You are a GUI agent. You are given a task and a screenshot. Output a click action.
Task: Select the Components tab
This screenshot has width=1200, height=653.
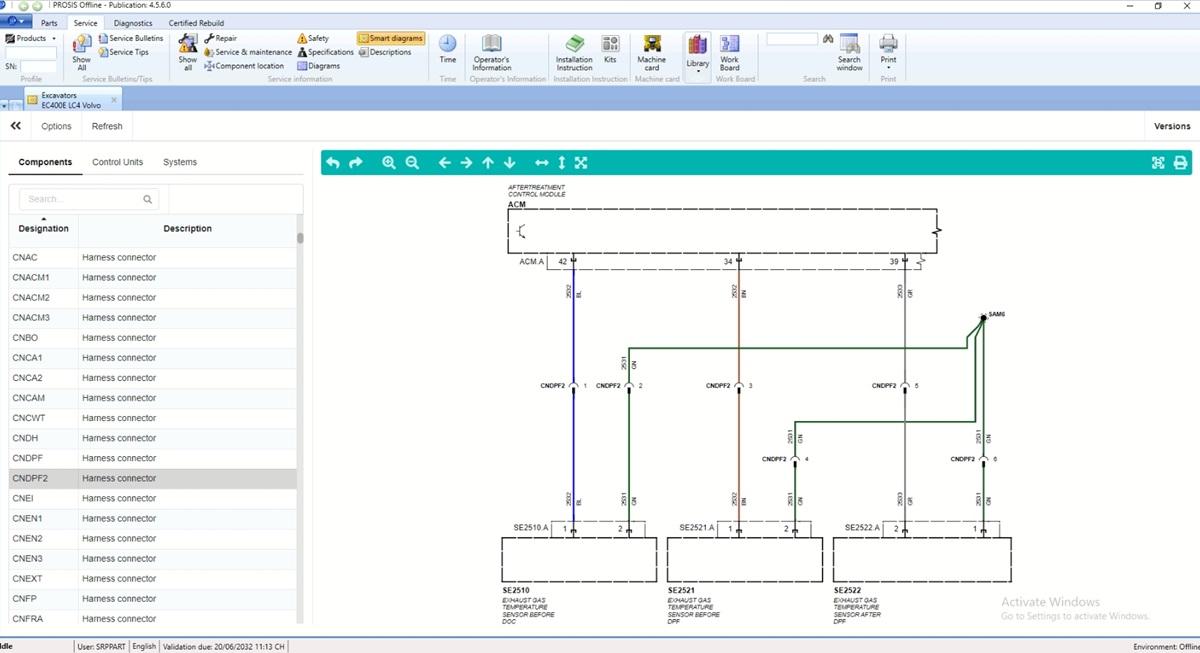click(x=45, y=162)
